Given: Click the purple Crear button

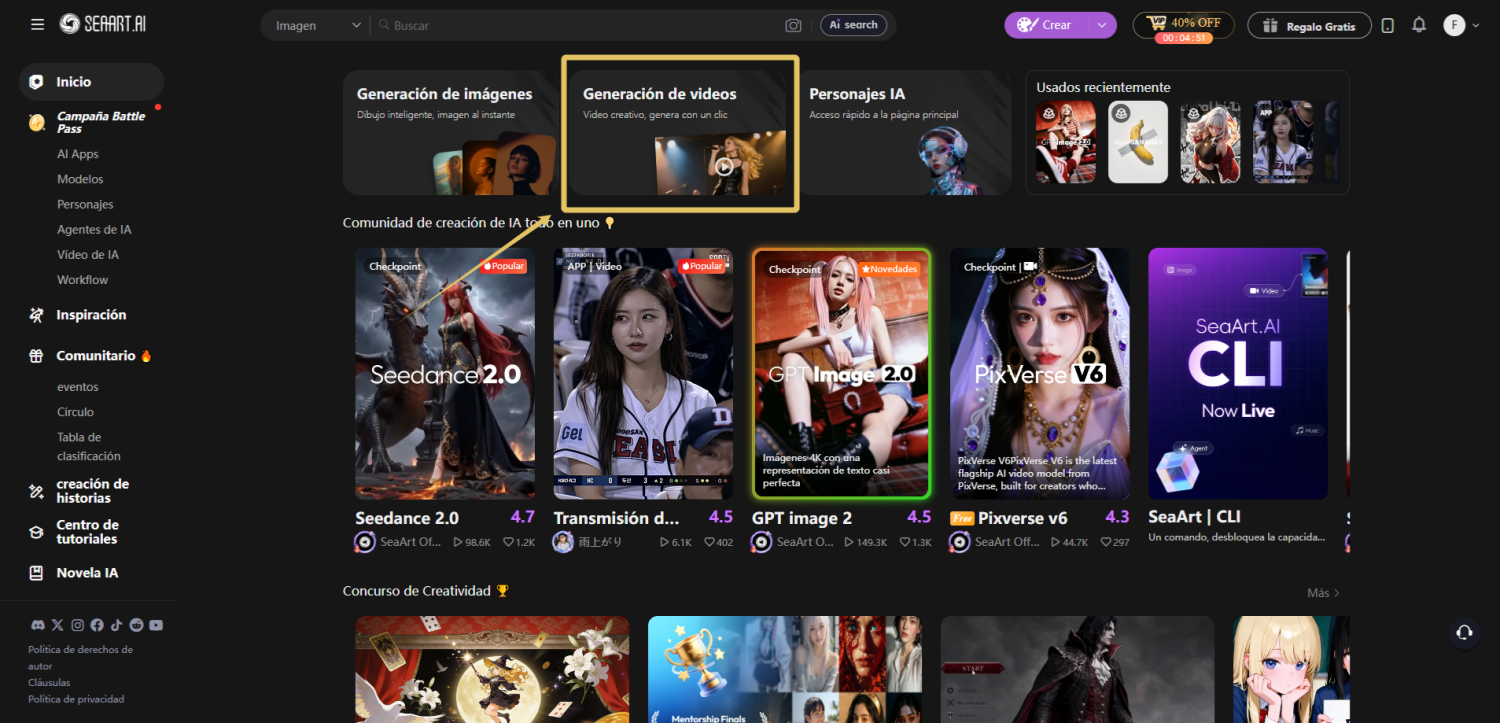Looking at the screenshot, I should click(1047, 25).
